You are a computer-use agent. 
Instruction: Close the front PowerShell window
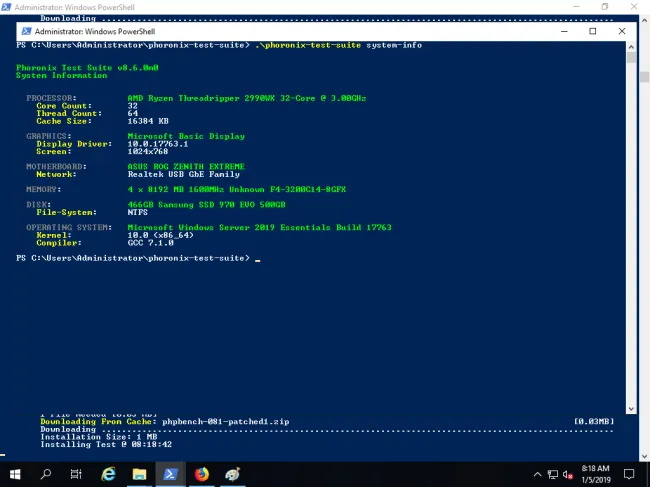[622, 31]
